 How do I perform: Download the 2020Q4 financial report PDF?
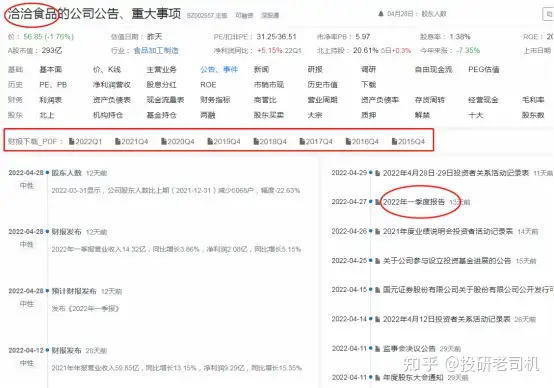point(178,141)
